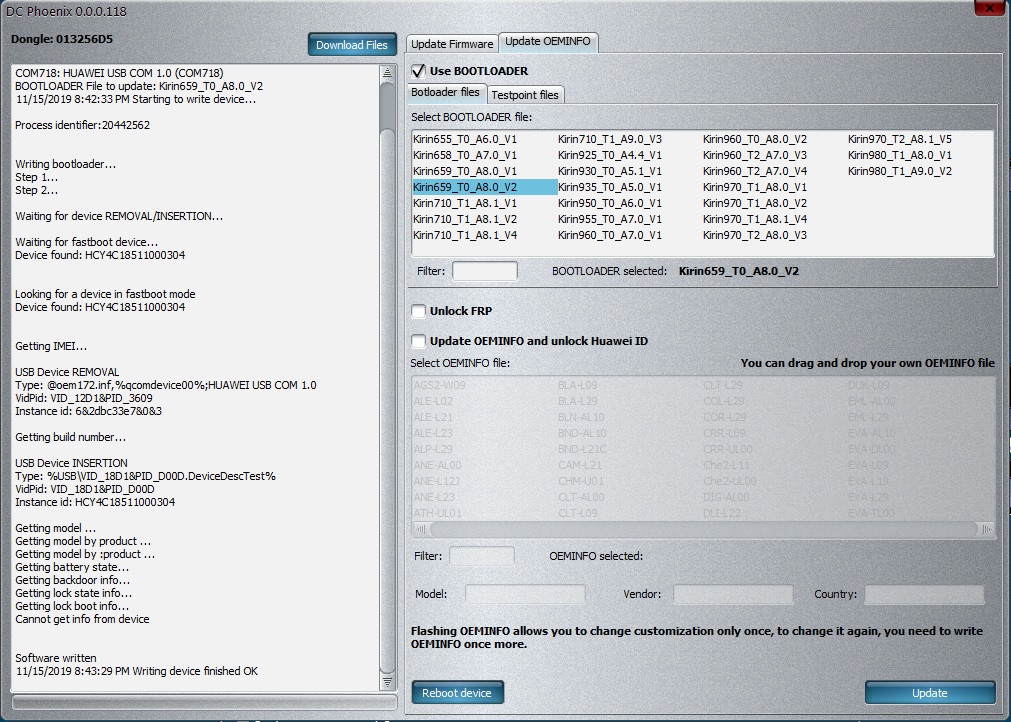The height and width of the screenshot is (722, 1011).
Task: Select bootloader Kirin655_T0_A6.0_V1
Action: (x=465, y=139)
